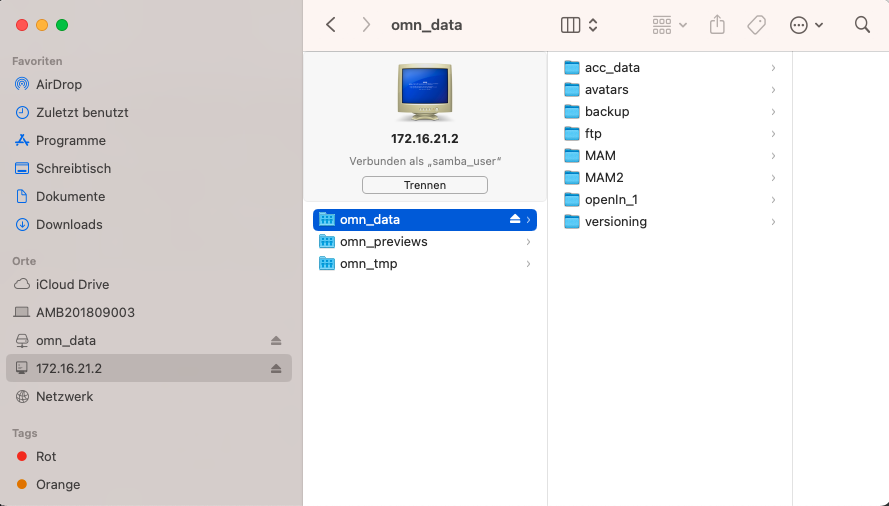Open Schreibtisch in the sidebar

click(150, 168)
